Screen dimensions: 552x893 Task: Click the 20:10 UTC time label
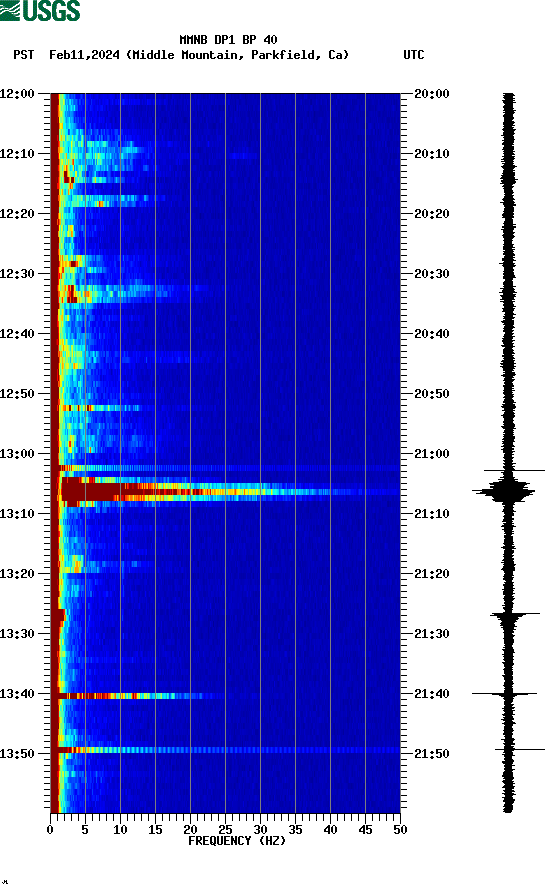(432, 154)
